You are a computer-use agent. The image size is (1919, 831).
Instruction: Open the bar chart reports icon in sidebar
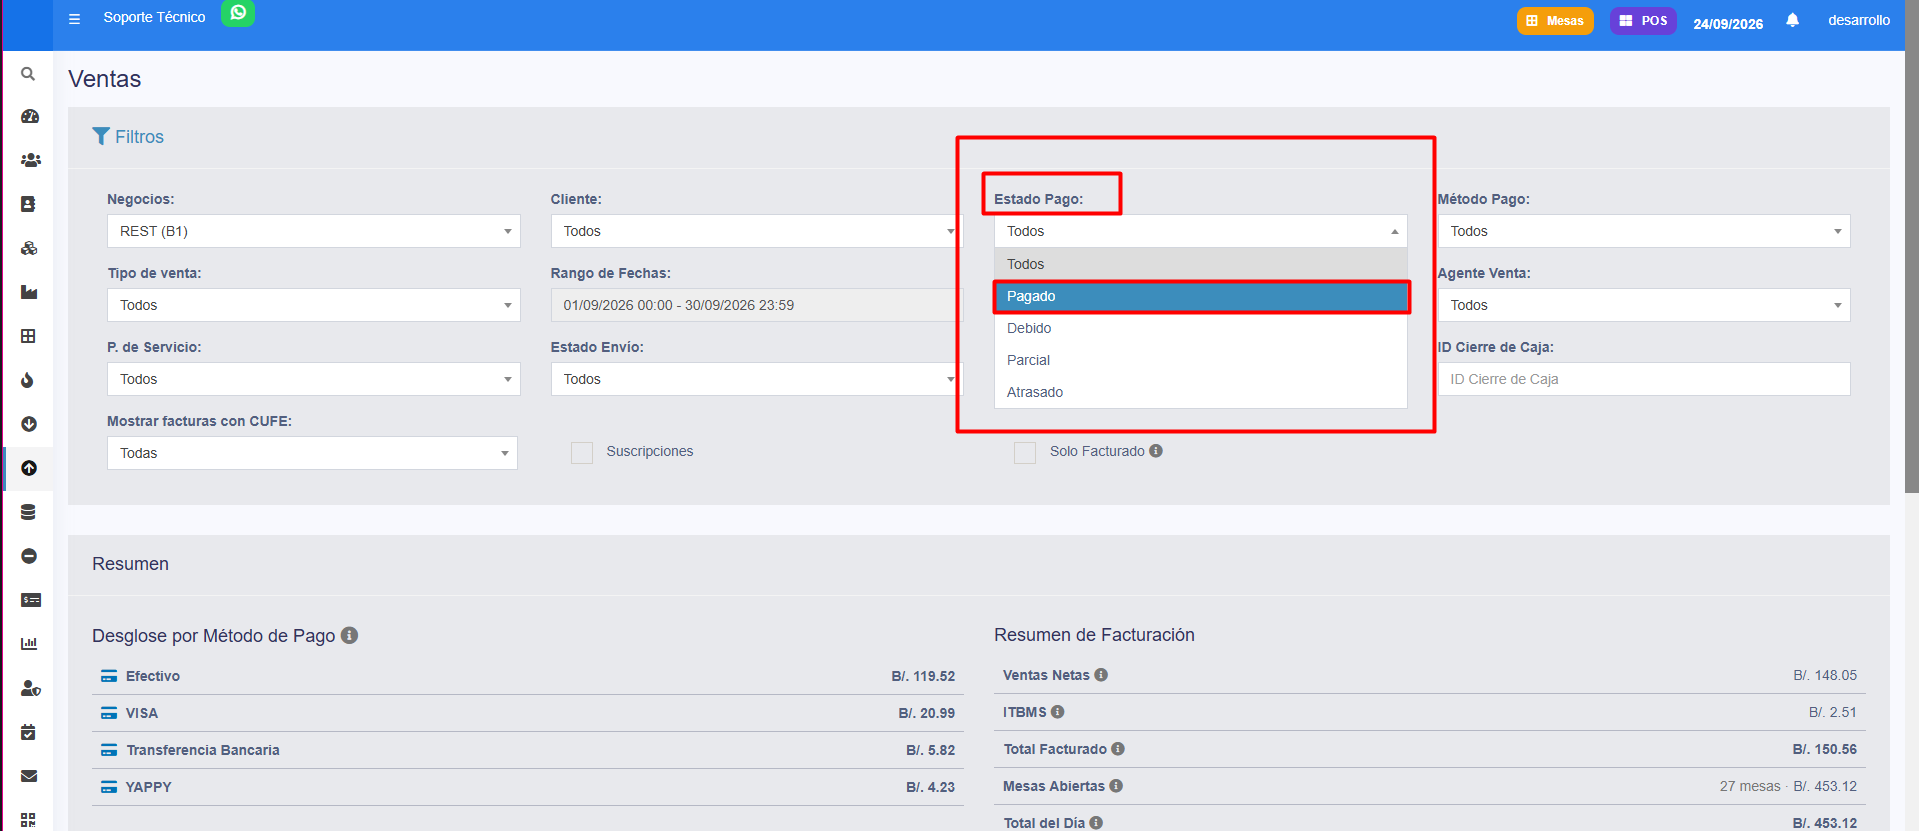coord(29,644)
